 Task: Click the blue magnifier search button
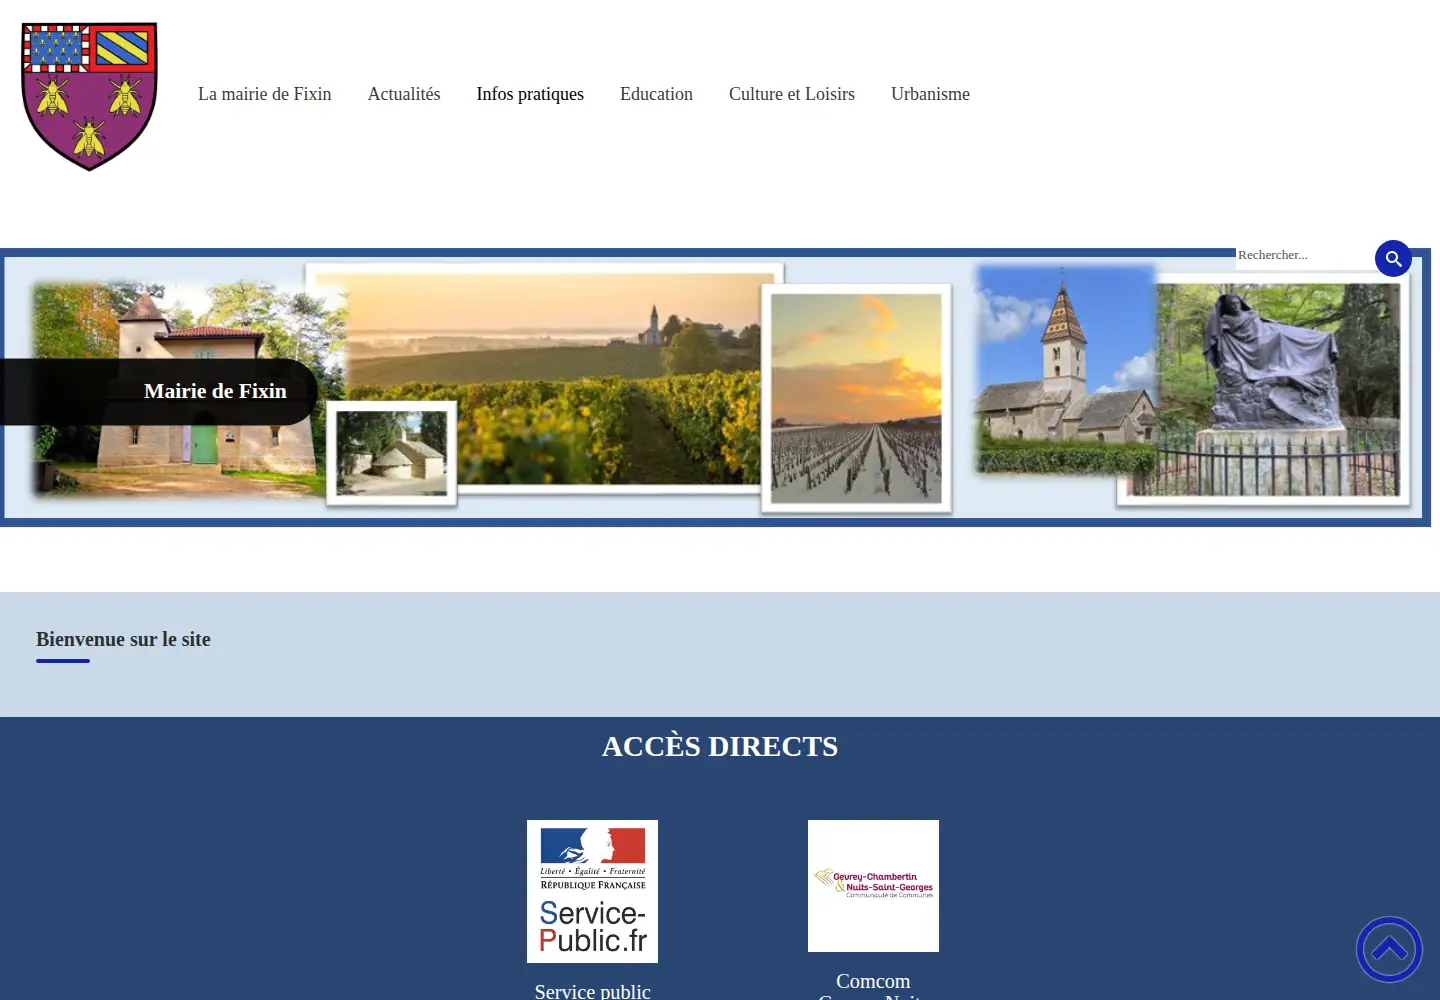click(1393, 258)
